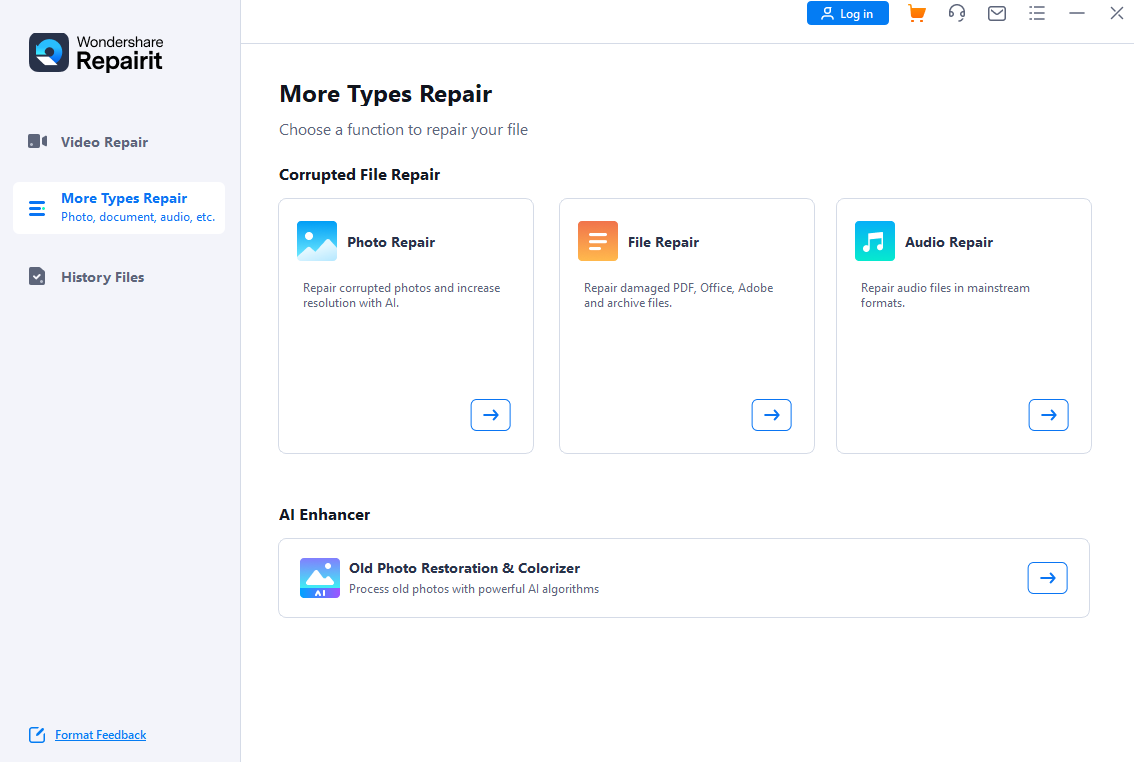The image size is (1134, 762).
Task: Open the list menu icon
Action: click(1037, 13)
